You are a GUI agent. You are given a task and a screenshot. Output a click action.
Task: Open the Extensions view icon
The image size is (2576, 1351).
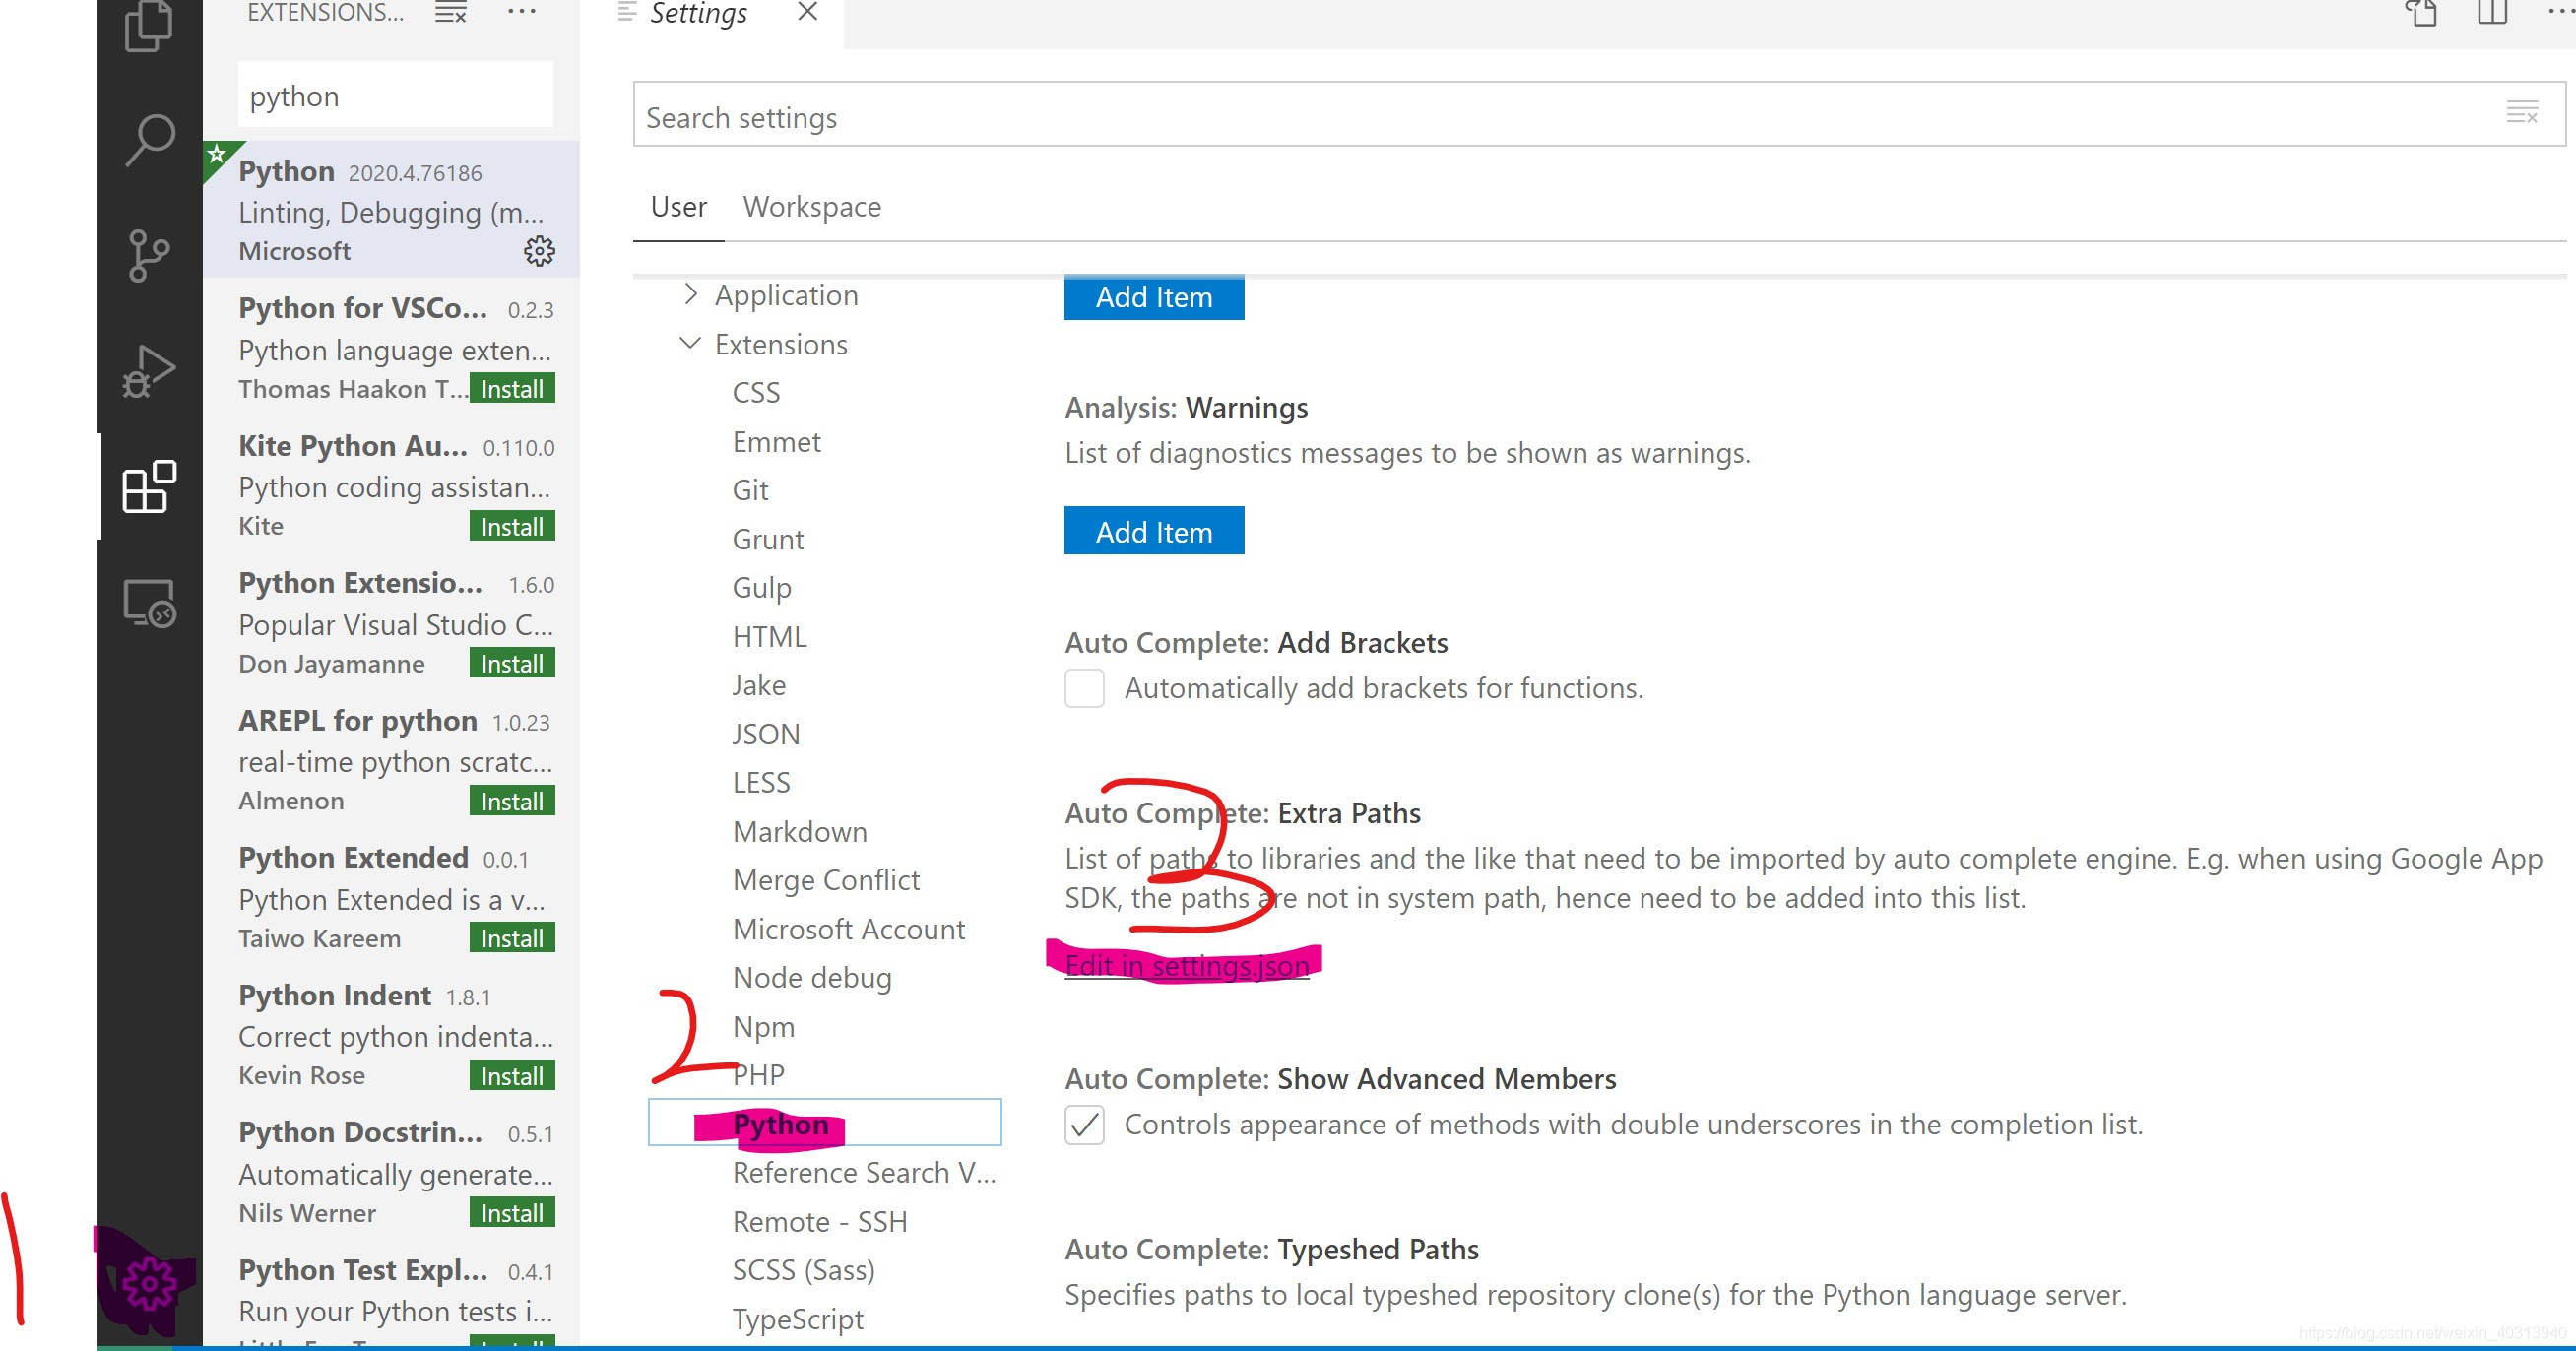149,486
